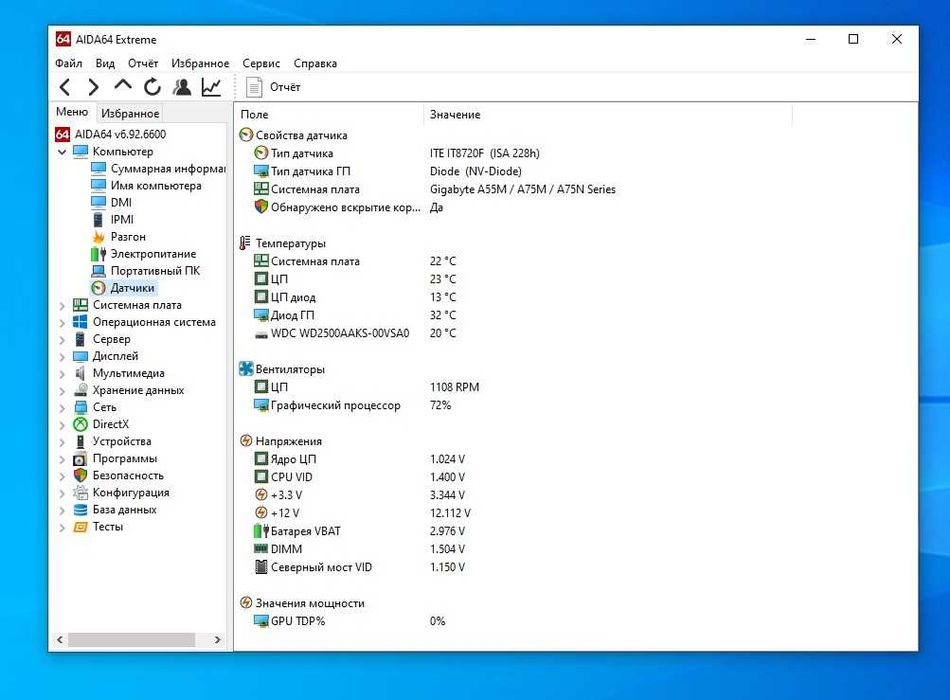The image size is (950, 700).
Task: Open the IPMI tree item
Action: tap(112, 219)
